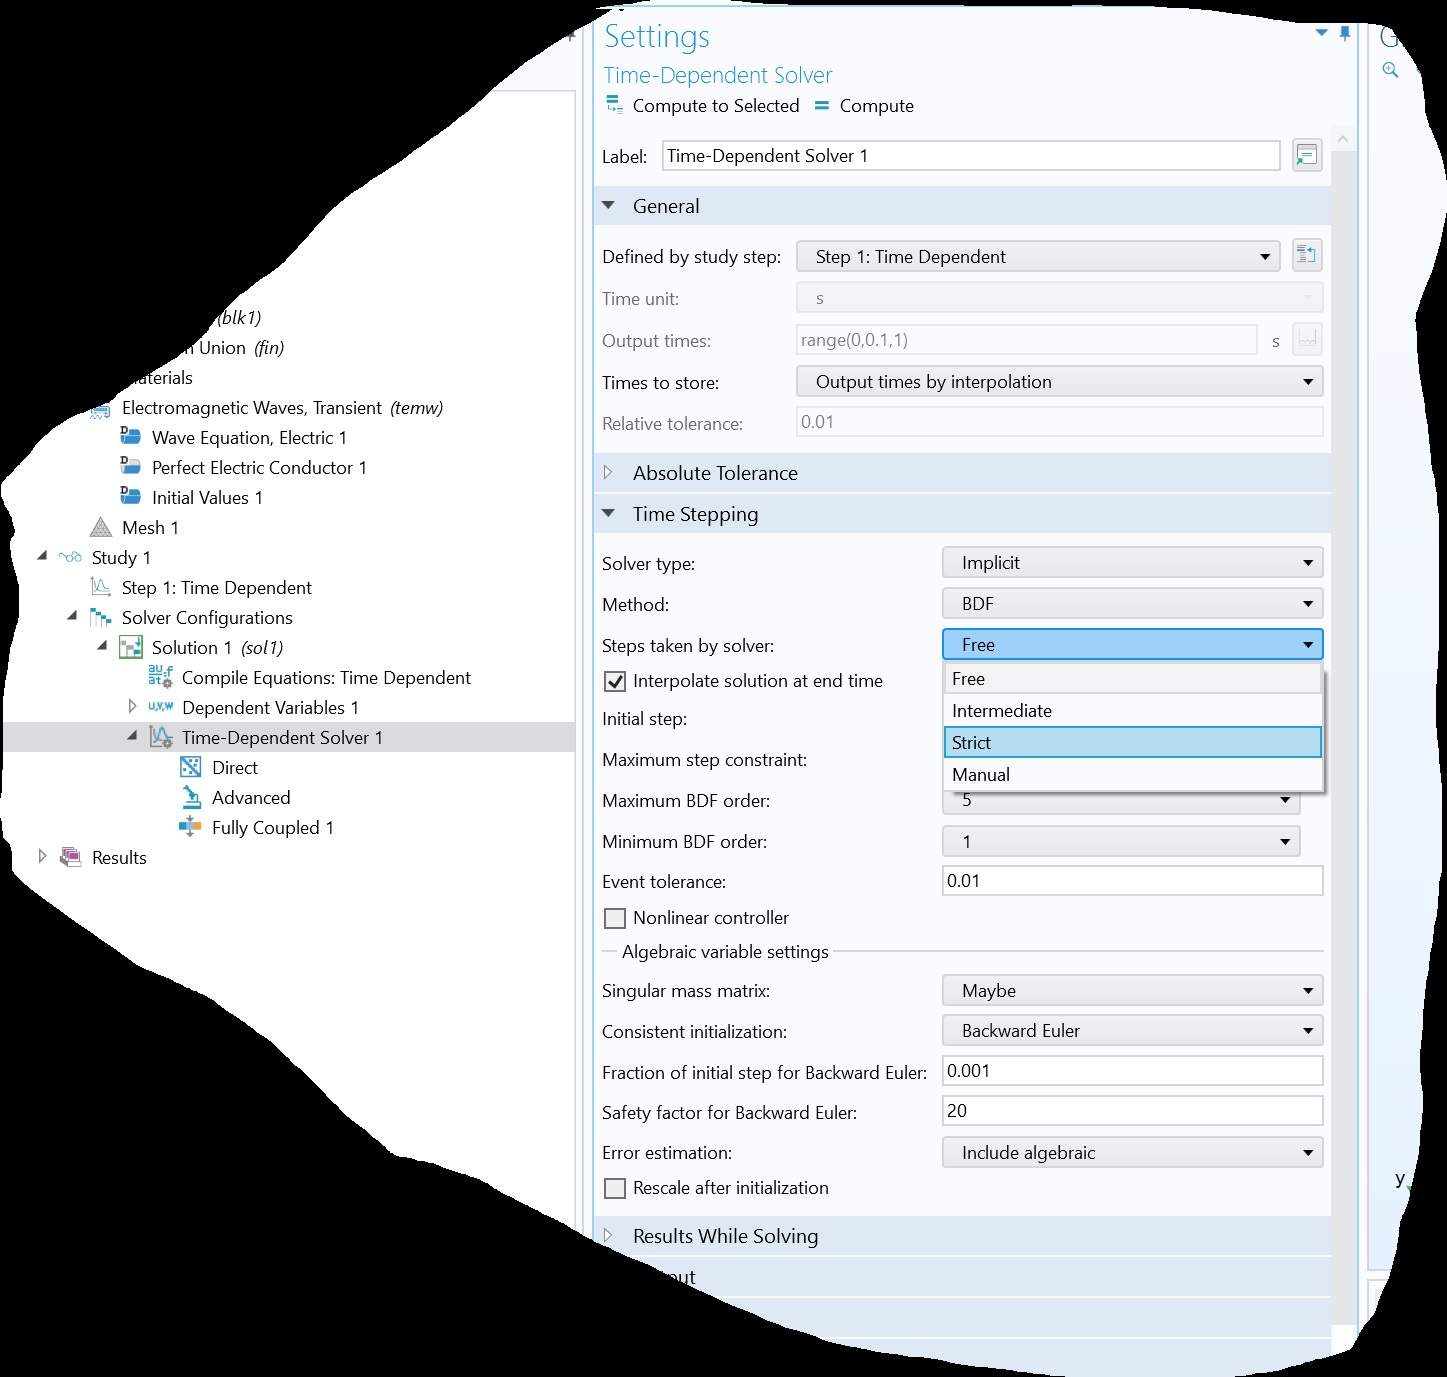This screenshot has height=1377, width=1447.
Task: Select Step 1: Time Dependent in tree
Action: pyautogui.click(x=216, y=587)
